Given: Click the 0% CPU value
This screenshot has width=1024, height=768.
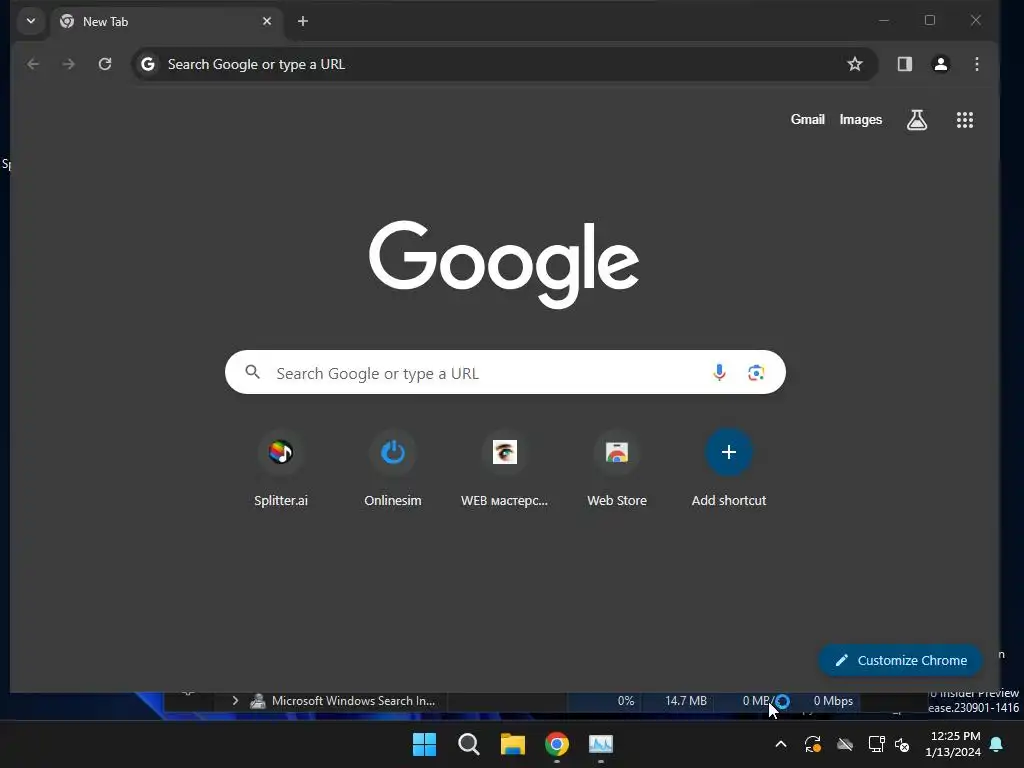Looking at the screenshot, I should (x=626, y=701).
